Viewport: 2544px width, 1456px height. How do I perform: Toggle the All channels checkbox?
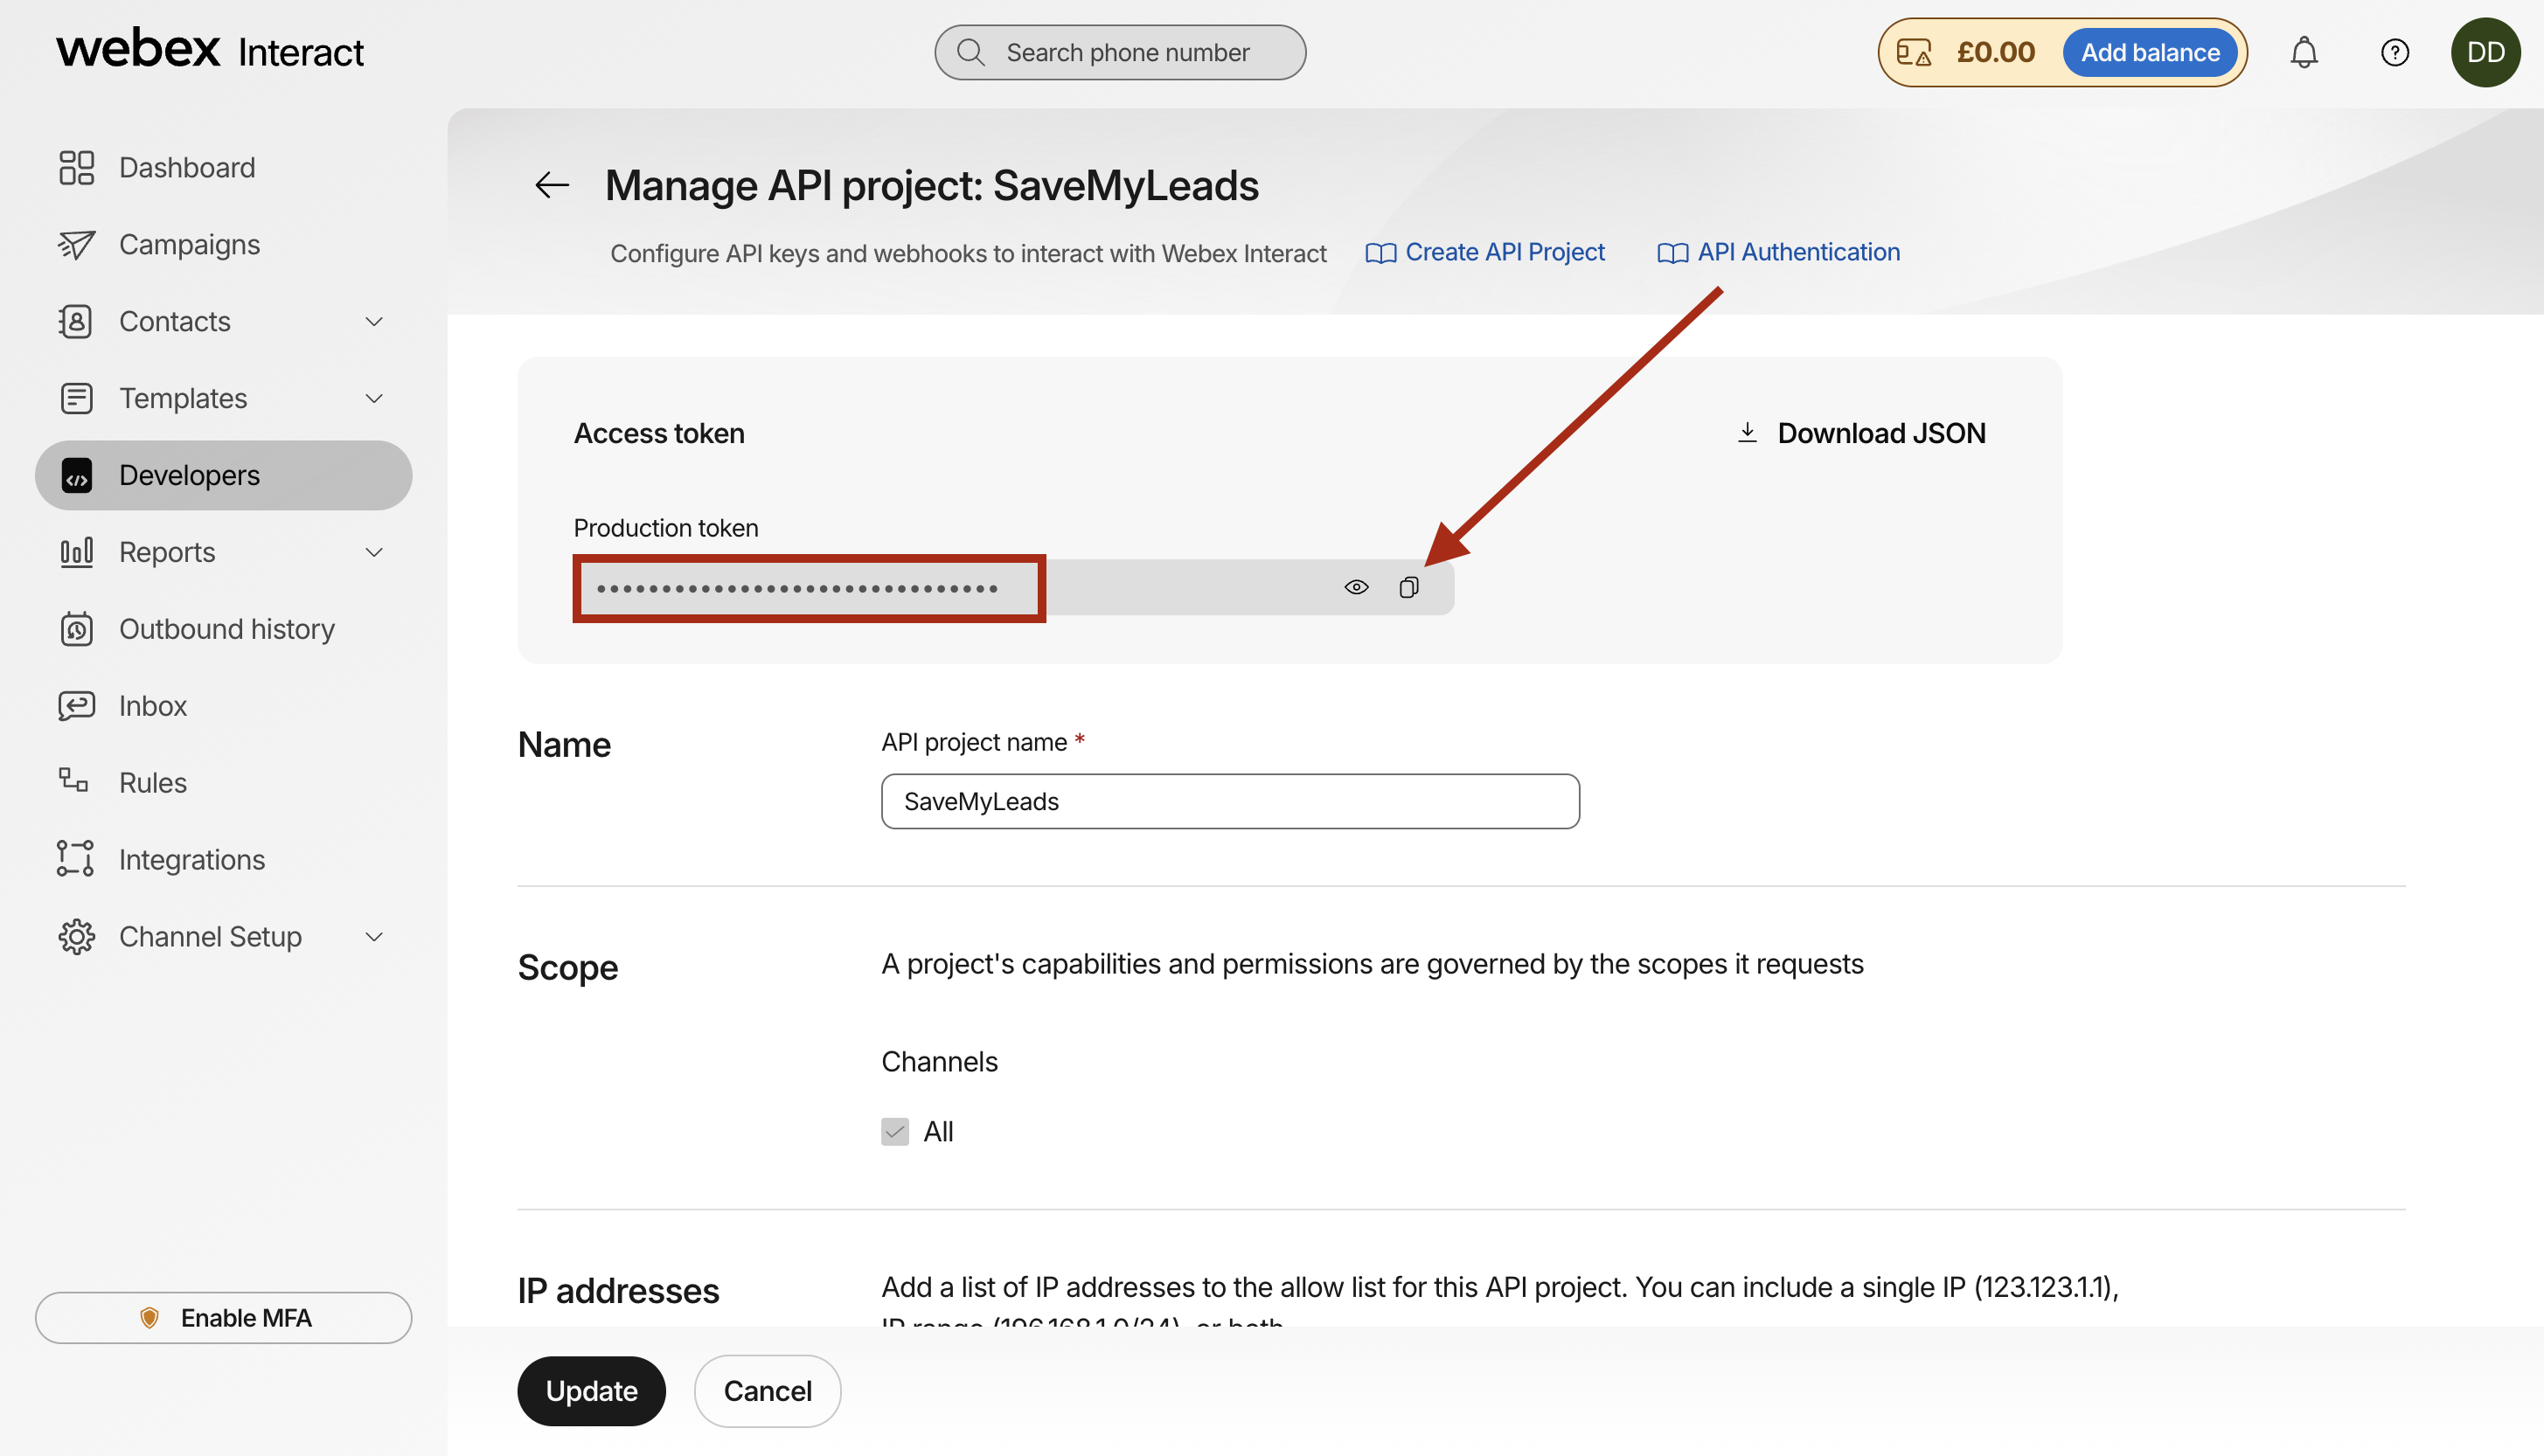(x=895, y=1131)
